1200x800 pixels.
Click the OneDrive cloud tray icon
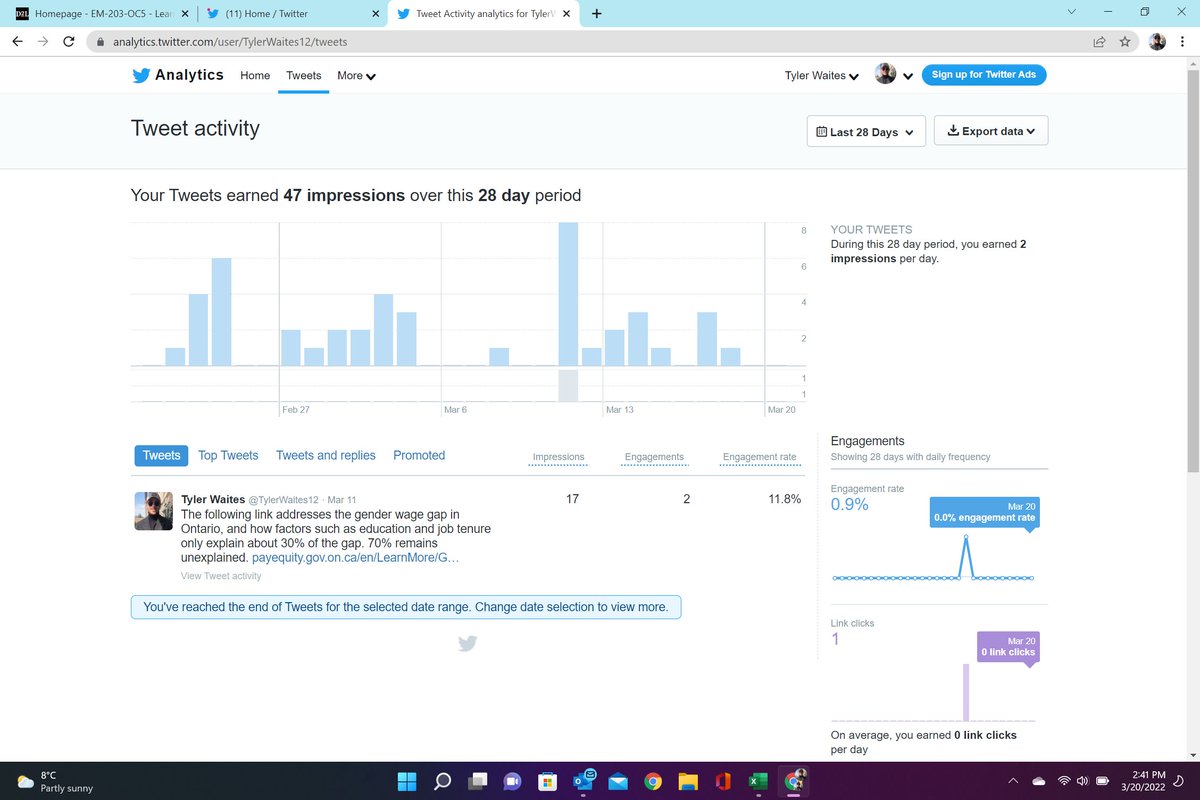point(1039,781)
